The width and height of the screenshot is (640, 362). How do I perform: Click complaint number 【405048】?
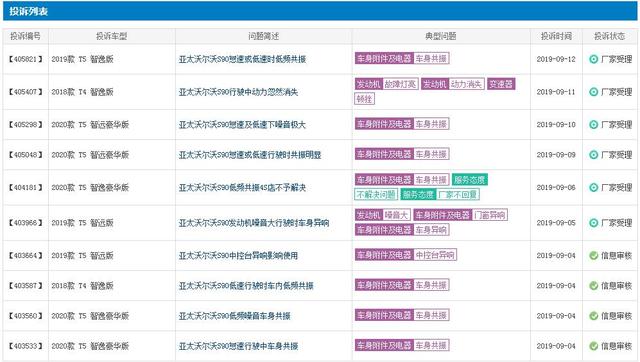click(25, 155)
